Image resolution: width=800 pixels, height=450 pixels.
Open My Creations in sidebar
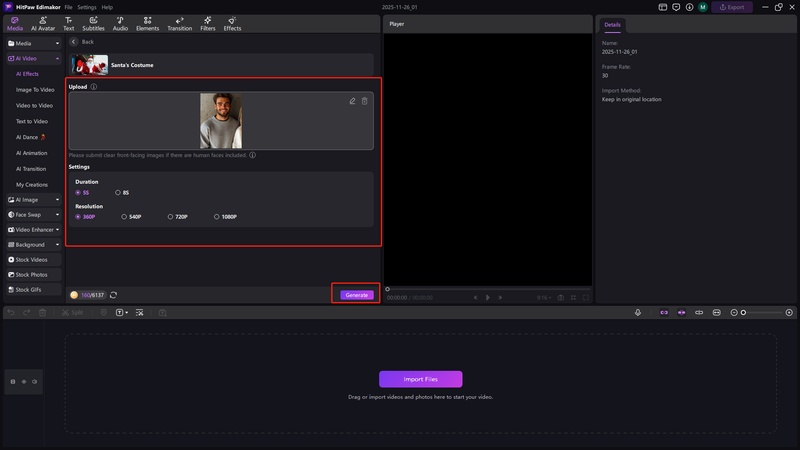tap(32, 185)
